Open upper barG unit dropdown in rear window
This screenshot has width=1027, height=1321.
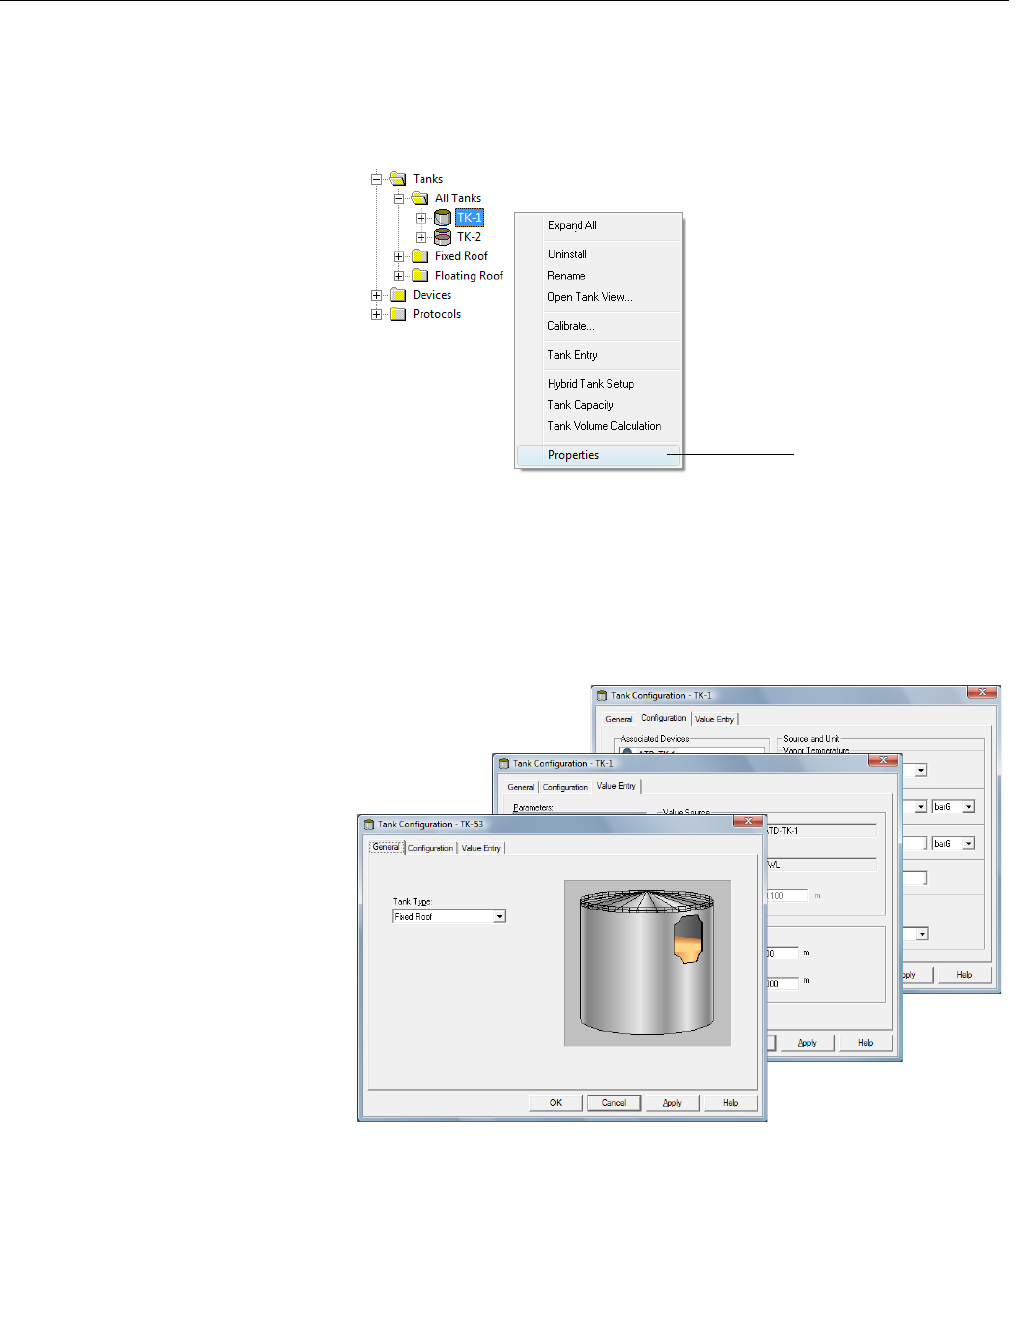968,807
